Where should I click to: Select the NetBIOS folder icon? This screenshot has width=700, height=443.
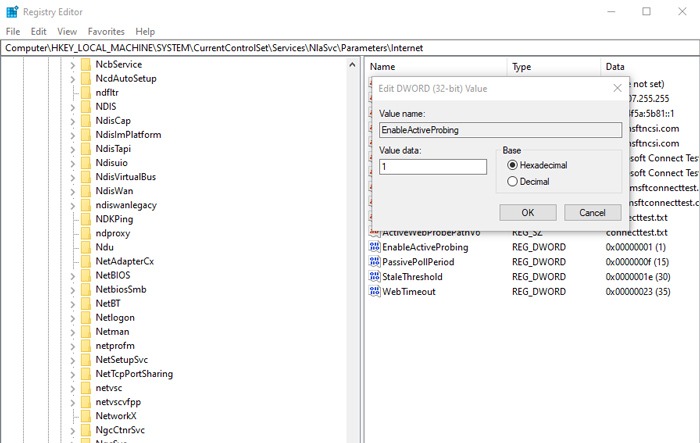tap(86, 276)
